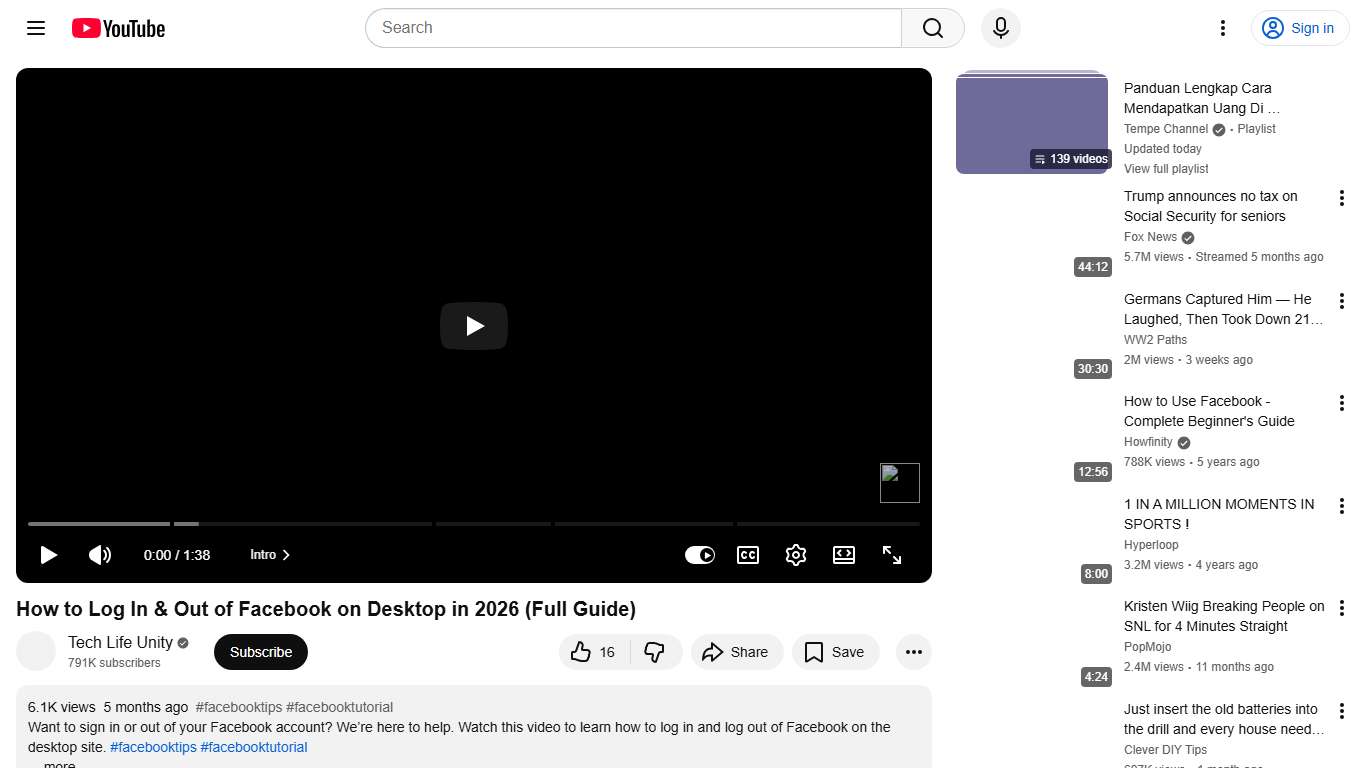Subscribe to Tech Life Unity
The width and height of the screenshot is (1366, 768).
tap(260, 651)
